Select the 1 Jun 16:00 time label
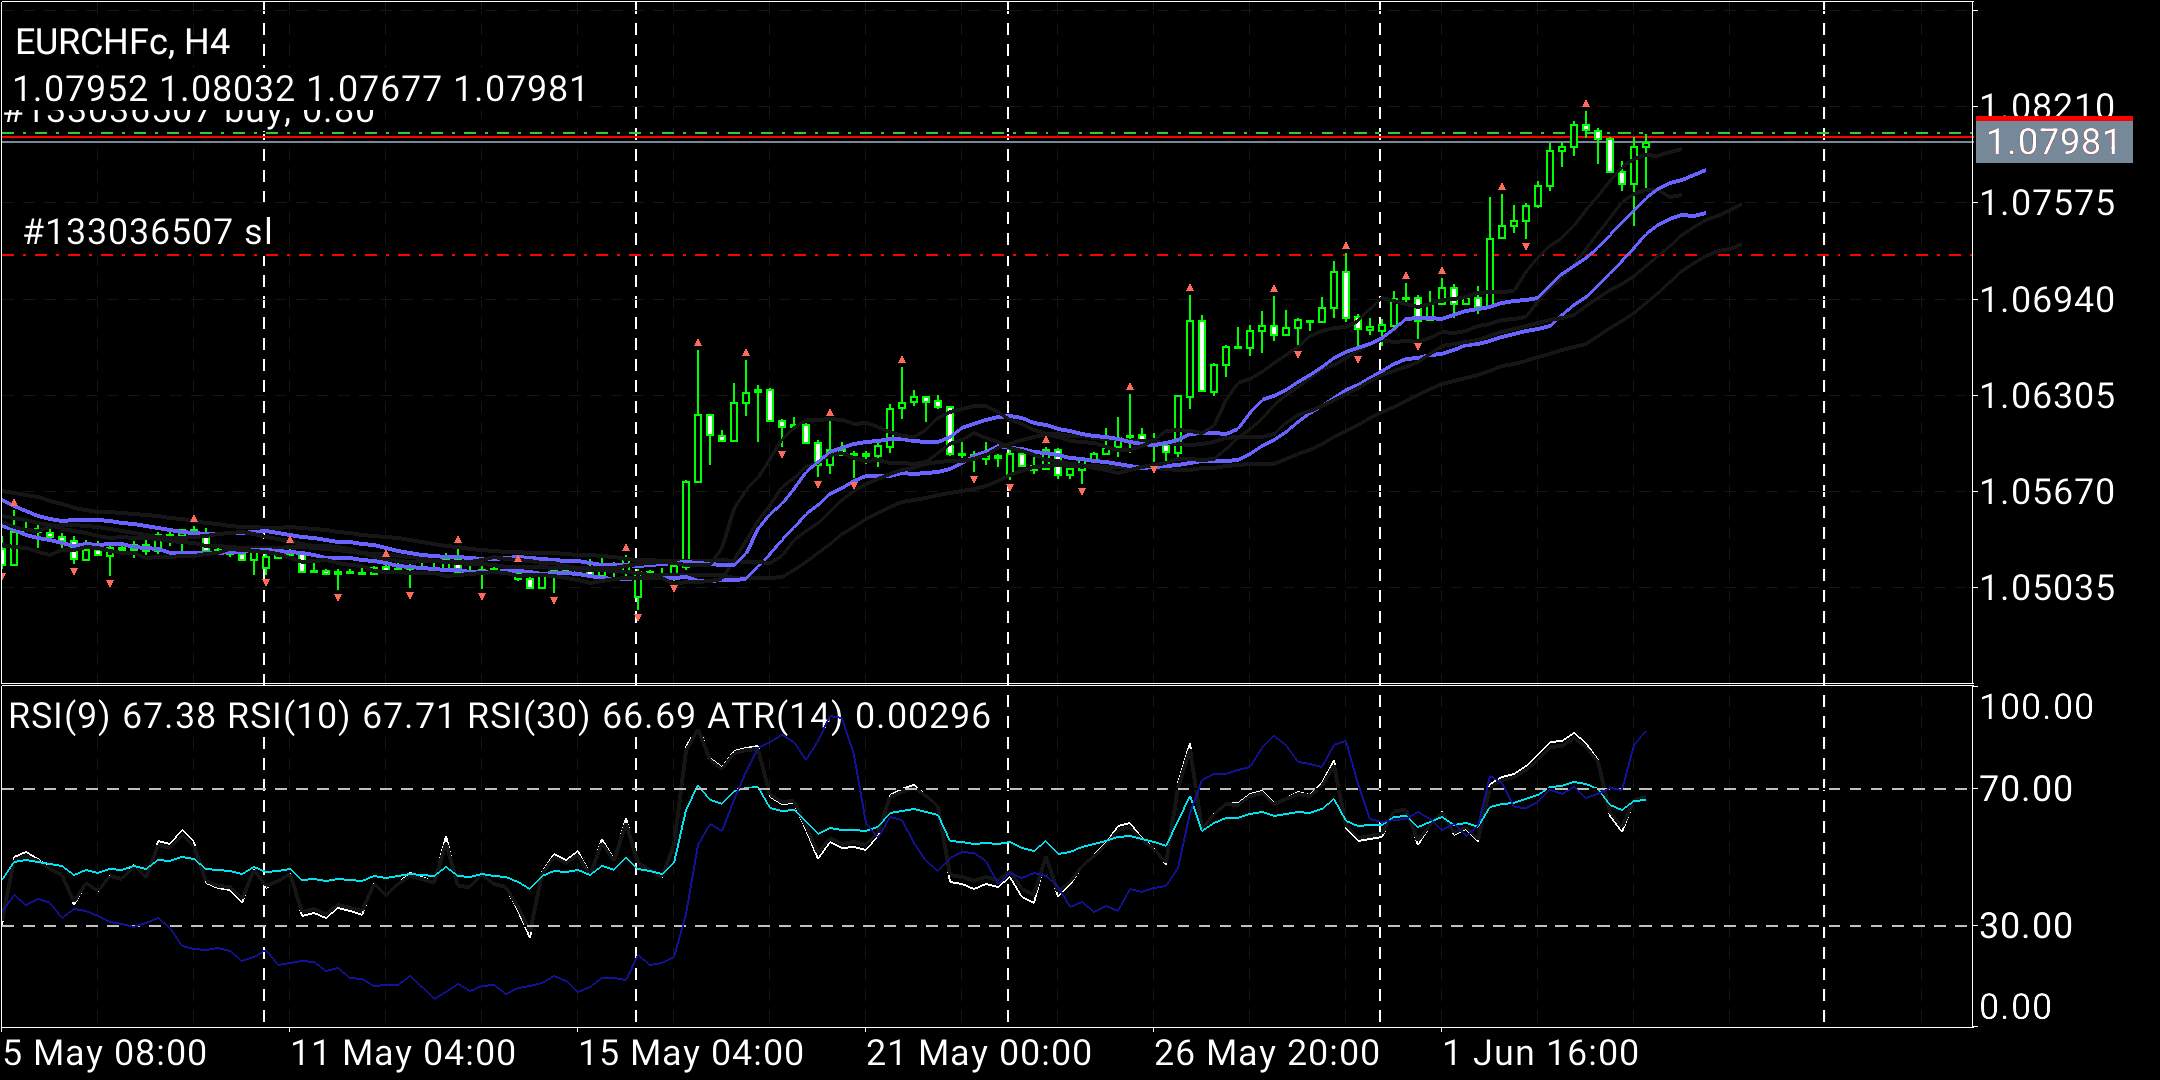The image size is (2160, 1080). coord(1540,1053)
